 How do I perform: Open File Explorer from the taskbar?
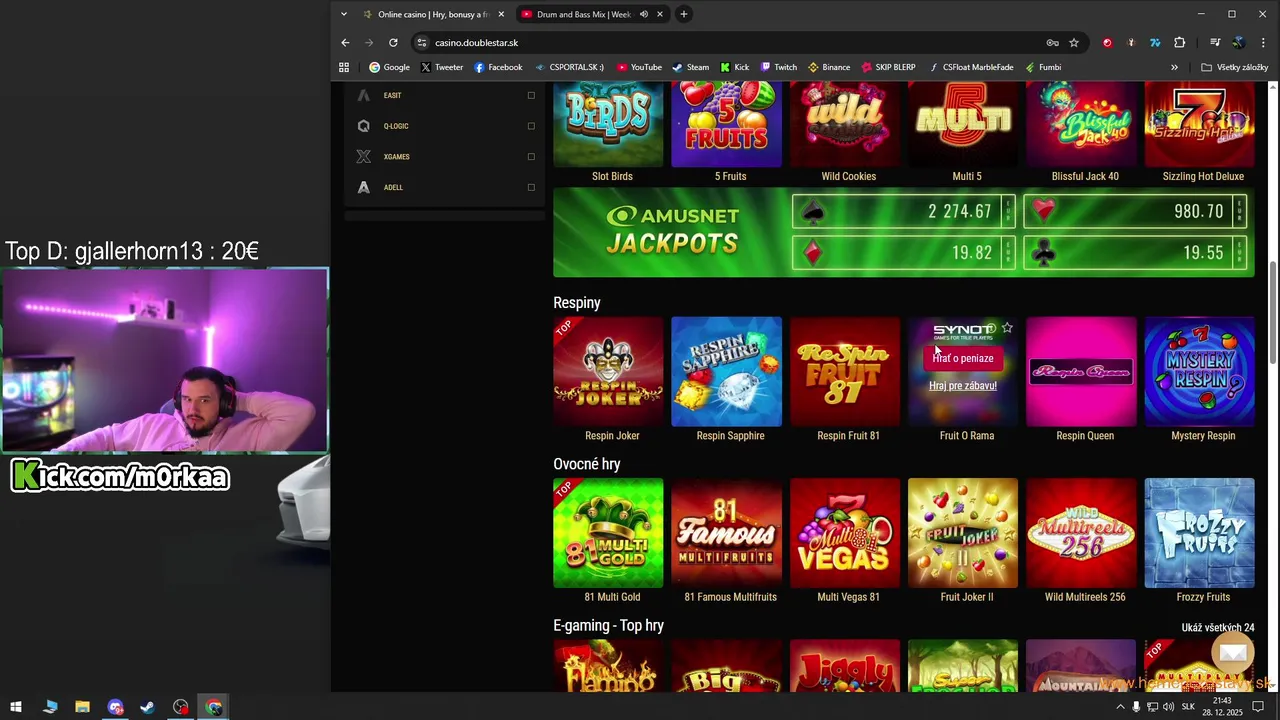(82, 707)
